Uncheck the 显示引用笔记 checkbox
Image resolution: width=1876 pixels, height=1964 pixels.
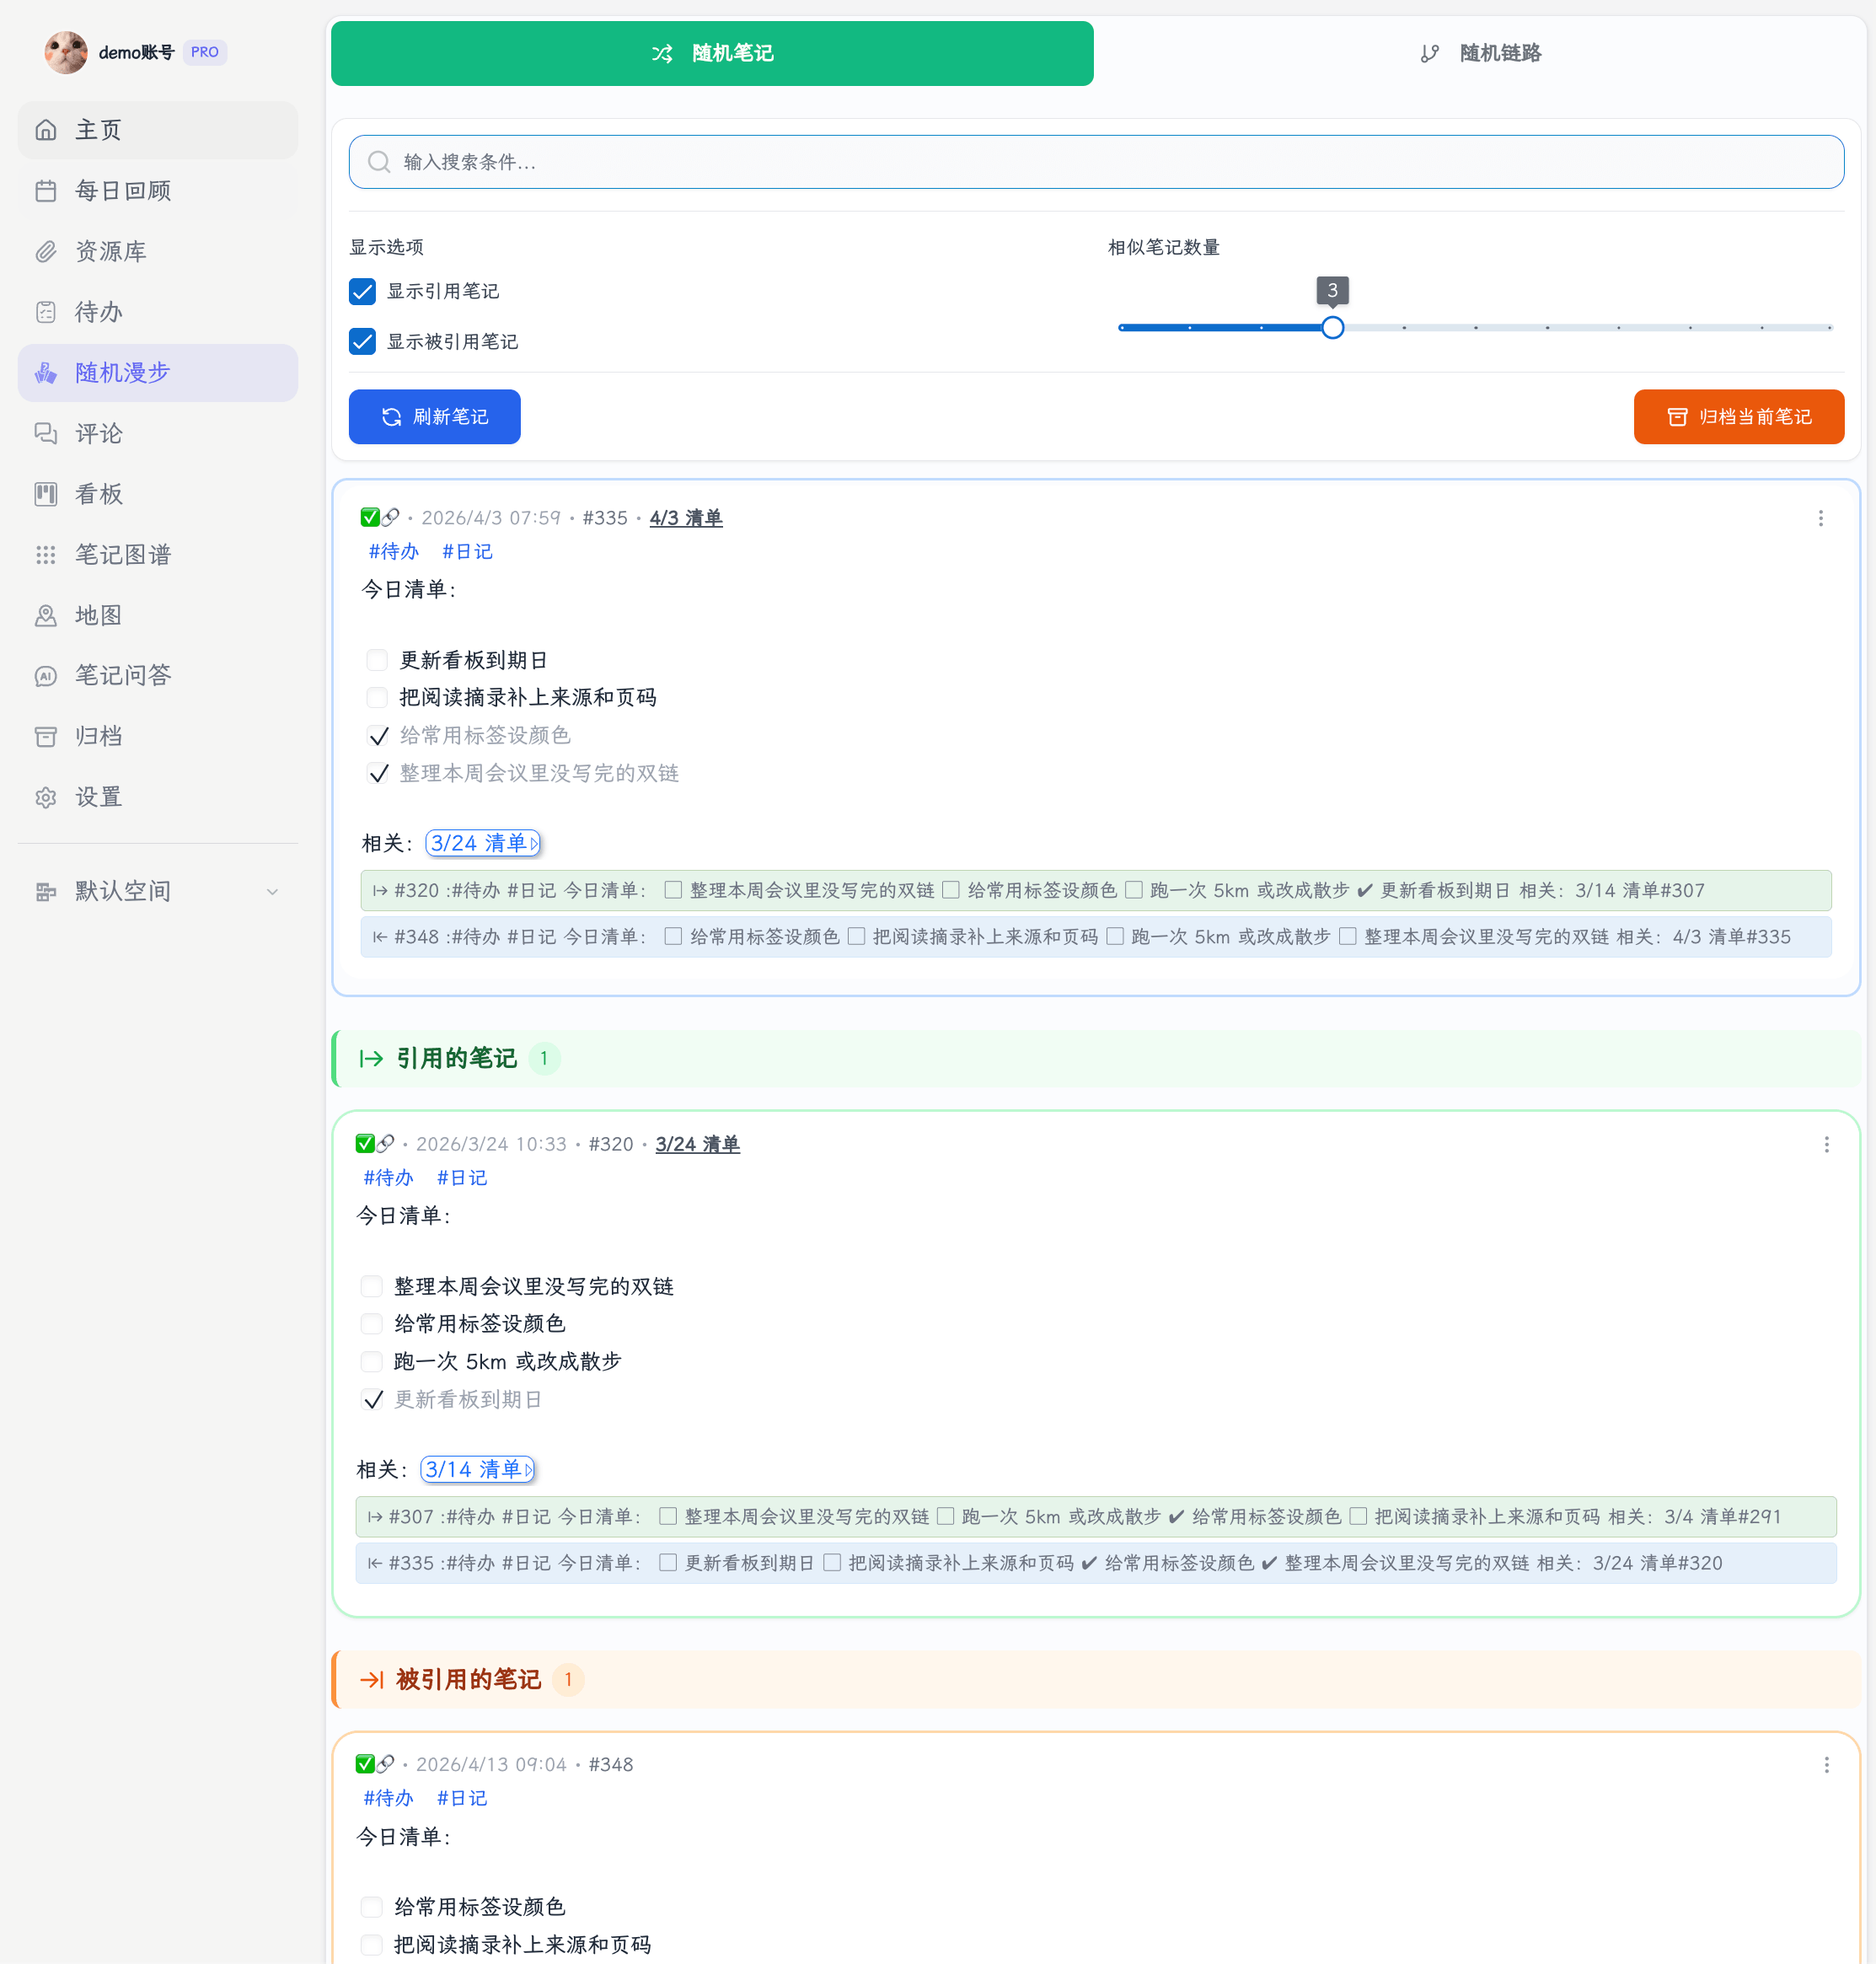coord(362,291)
